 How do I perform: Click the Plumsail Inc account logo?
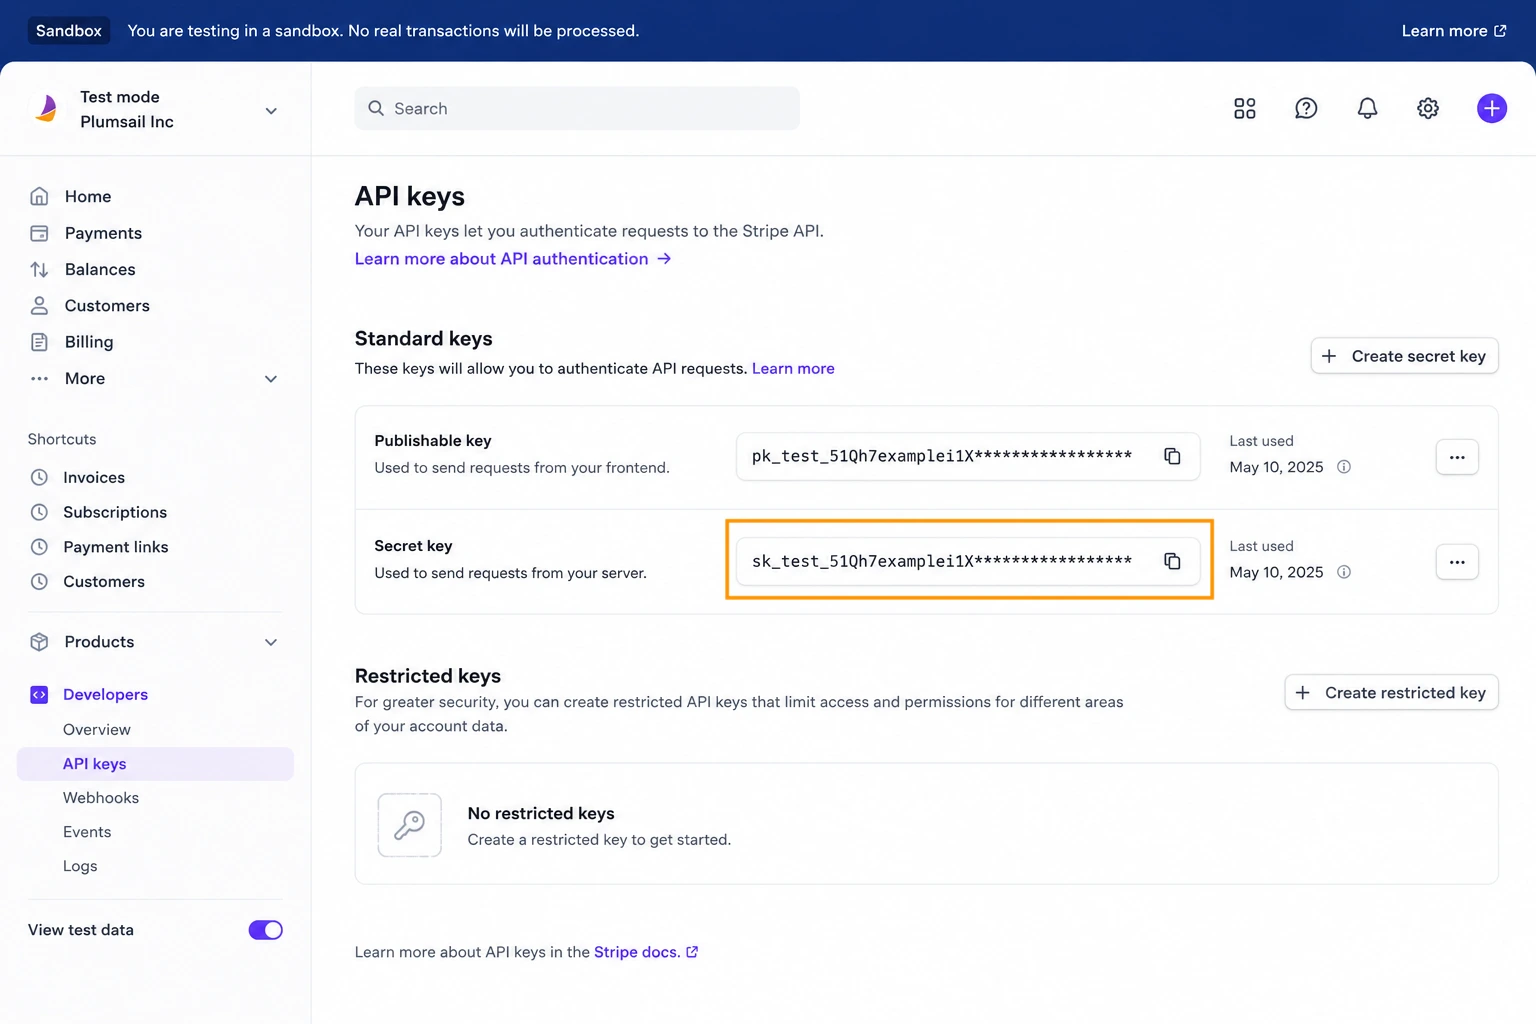pyautogui.click(x=46, y=108)
